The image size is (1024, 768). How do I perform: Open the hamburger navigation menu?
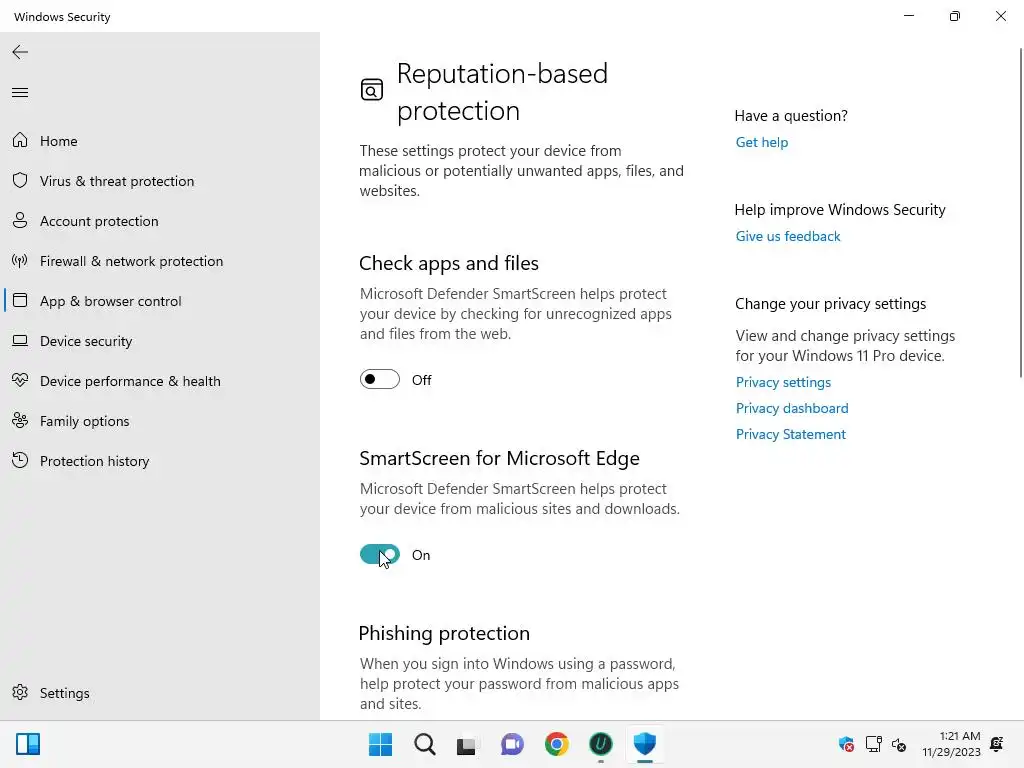click(20, 93)
